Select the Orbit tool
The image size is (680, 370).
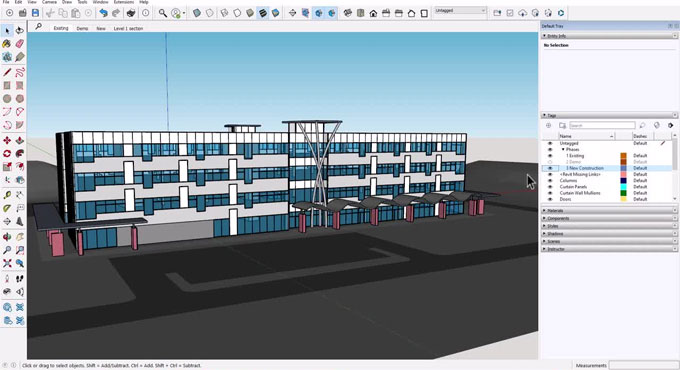pyautogui.click(x=7, y=237)
